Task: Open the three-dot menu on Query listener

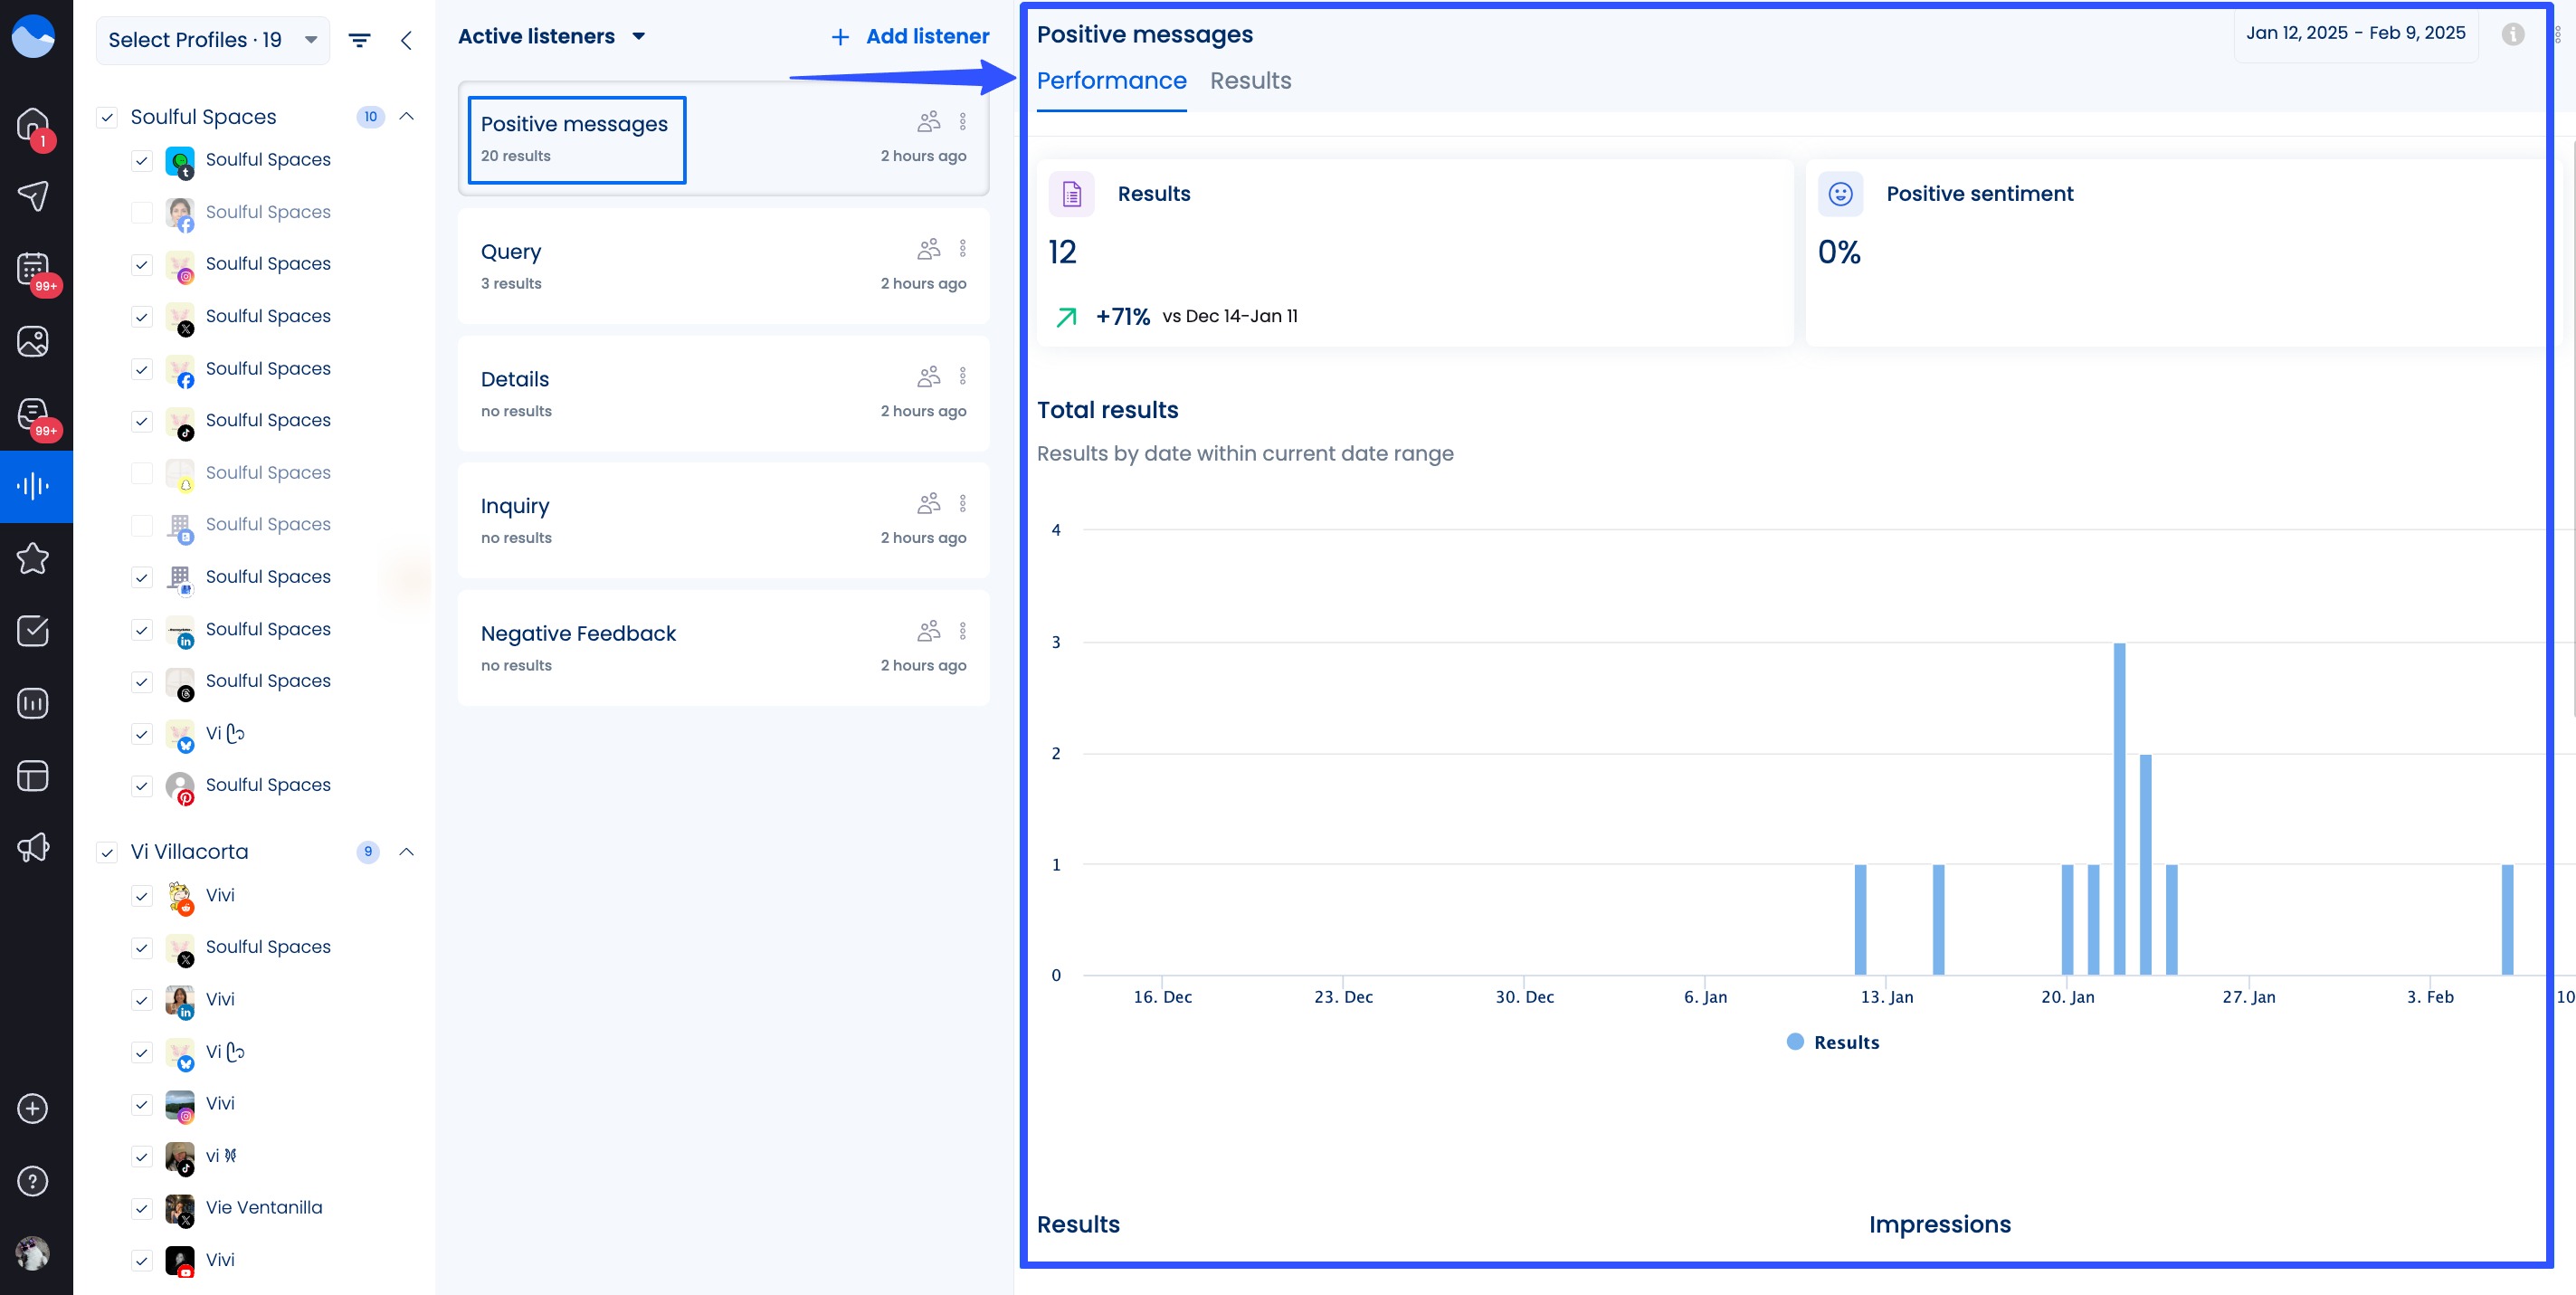Action: (963, 248)
